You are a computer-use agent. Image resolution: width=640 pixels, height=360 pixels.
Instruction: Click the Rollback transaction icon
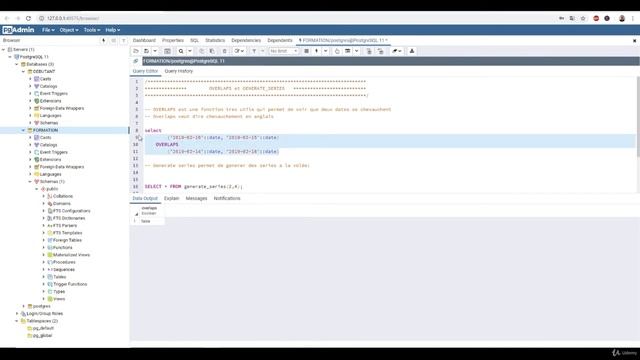click(x=380, y=51)
